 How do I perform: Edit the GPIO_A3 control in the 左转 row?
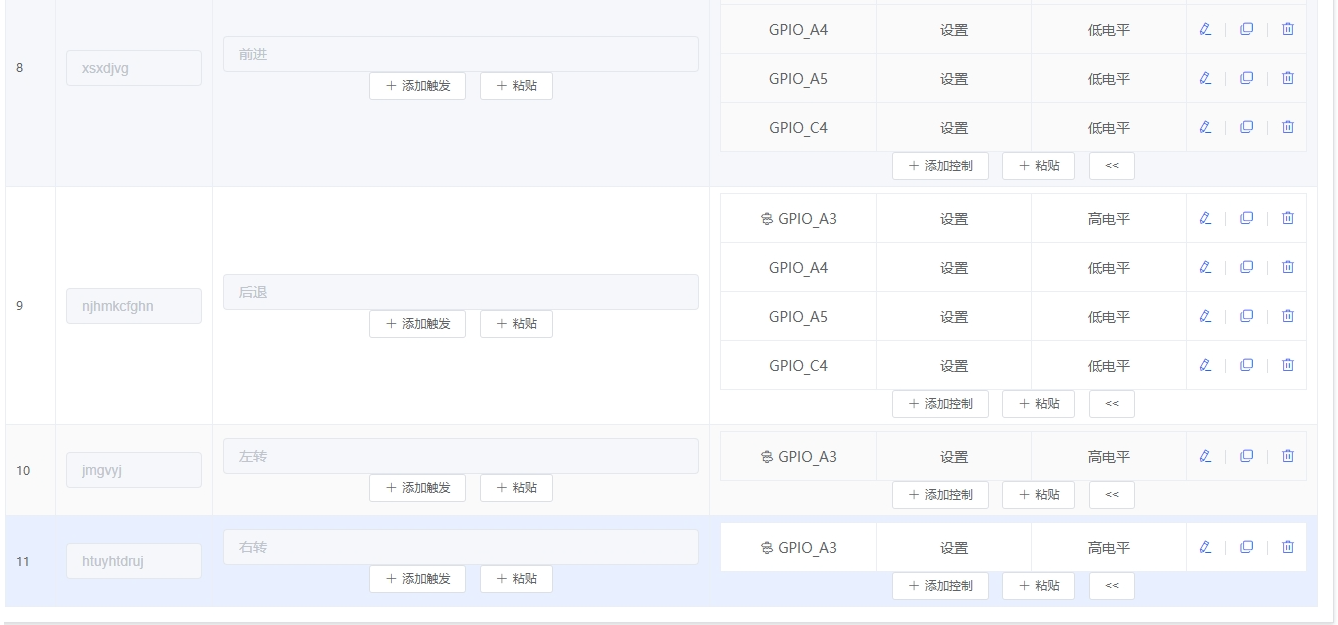[1205, 456]
